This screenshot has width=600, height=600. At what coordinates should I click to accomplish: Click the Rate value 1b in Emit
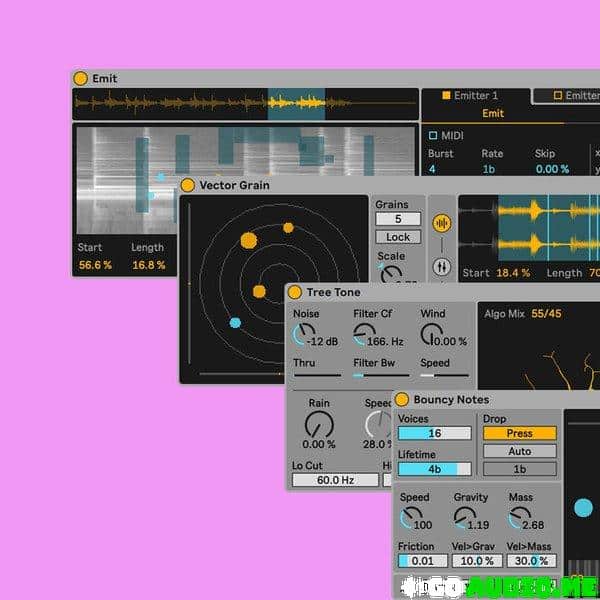point(489,169)
